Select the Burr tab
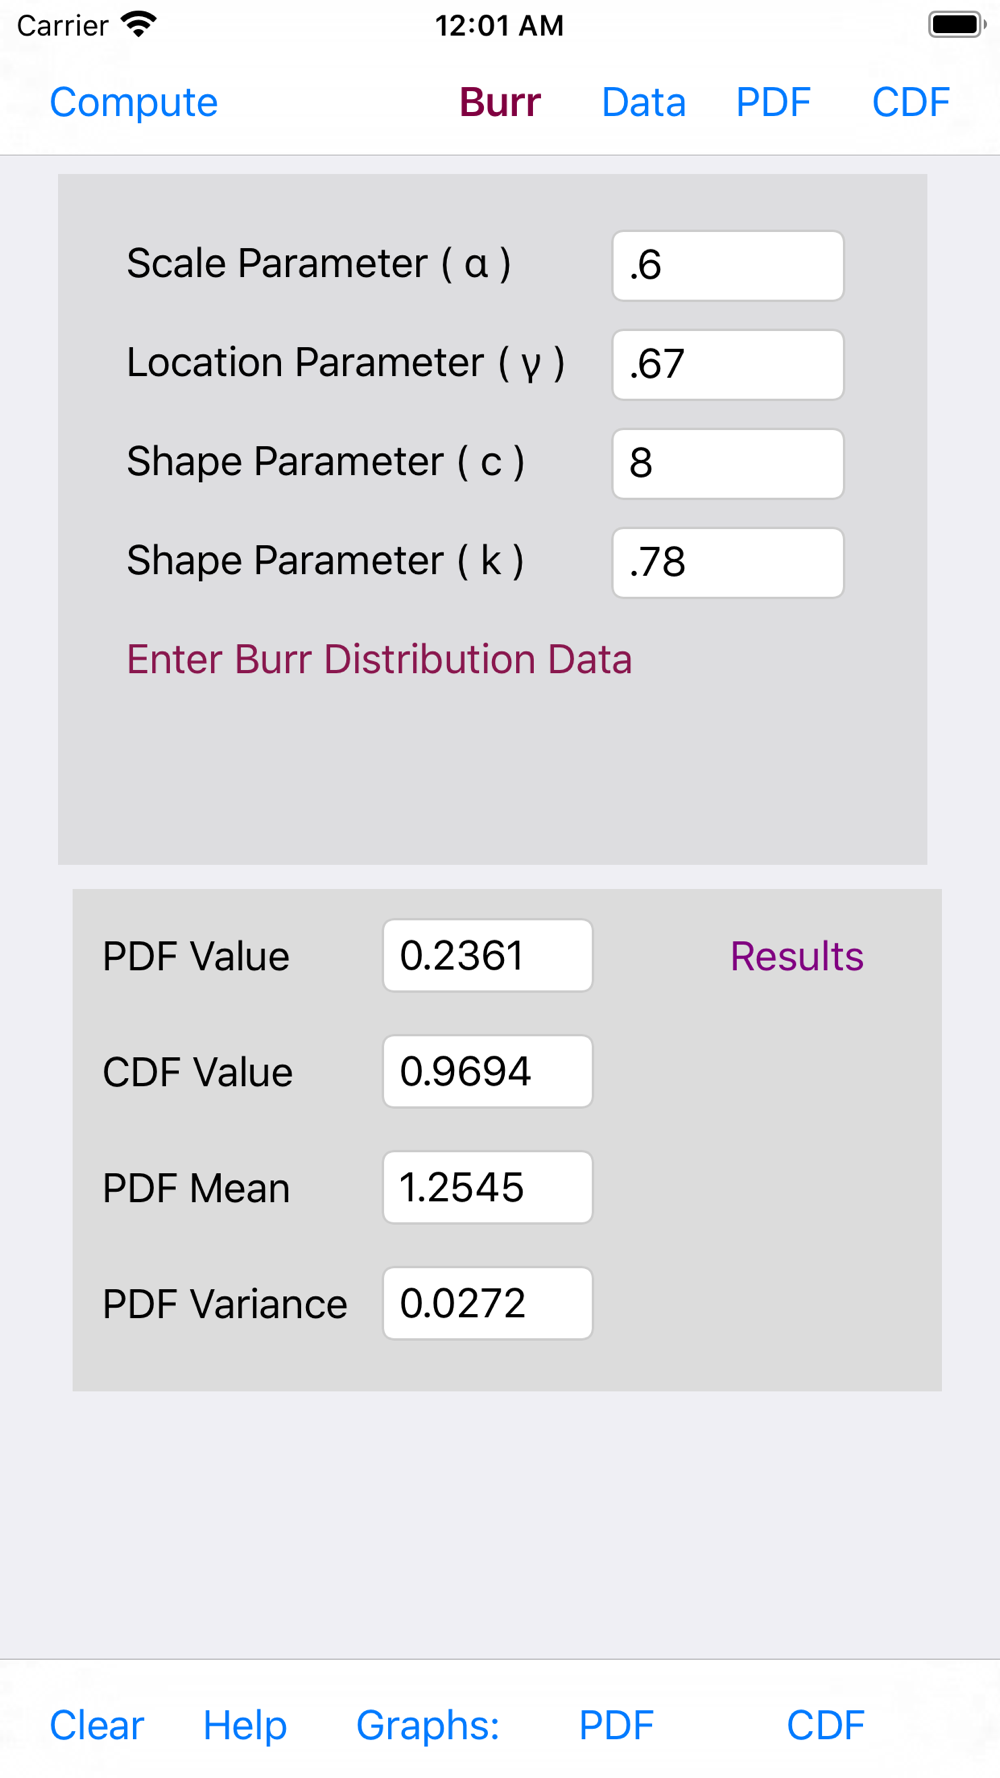The width and height of the screenshot is (1000, 1778). tap(500, 103)
